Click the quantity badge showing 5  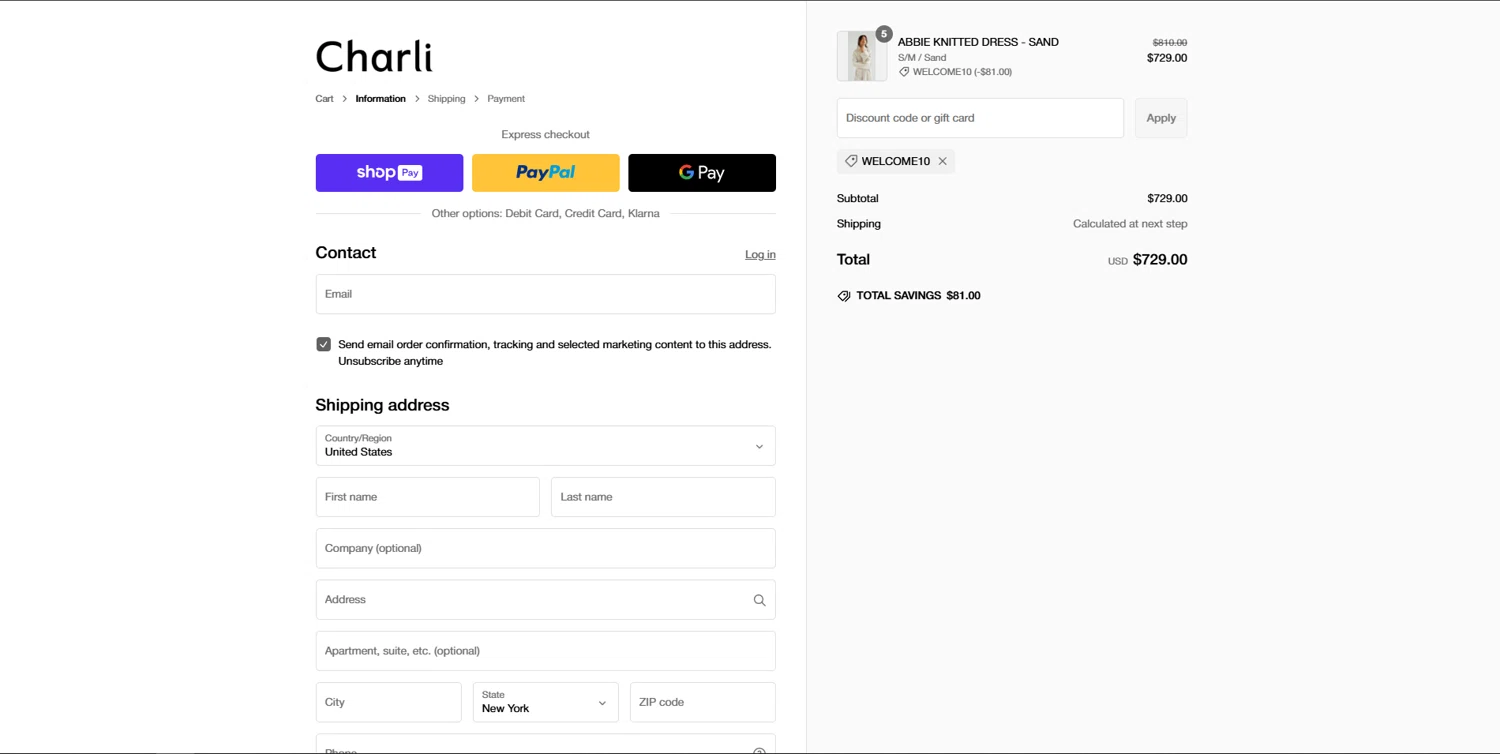[x=884, y=34]
